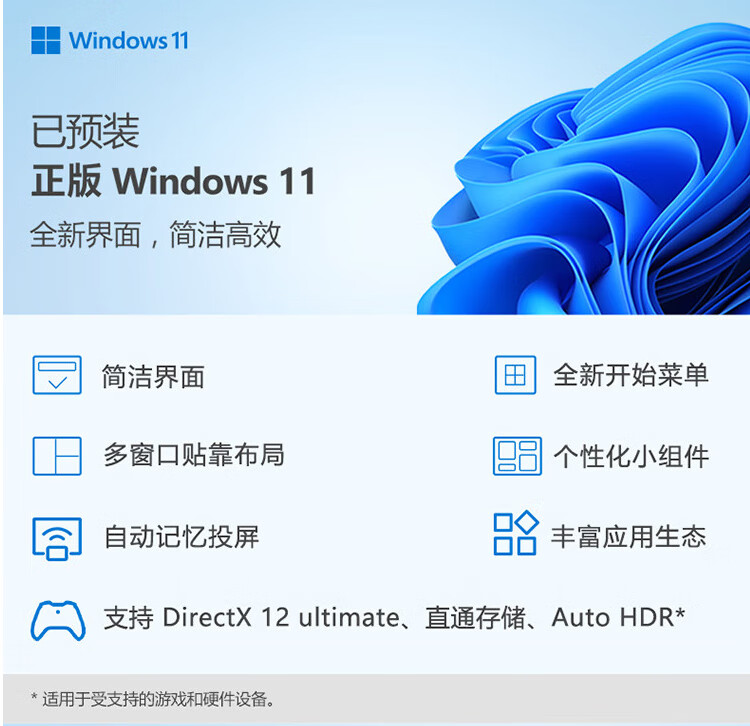Click the multi-window snap layout icon
The height and width of the screenshot is (726, 750).
tap(57, 456)
